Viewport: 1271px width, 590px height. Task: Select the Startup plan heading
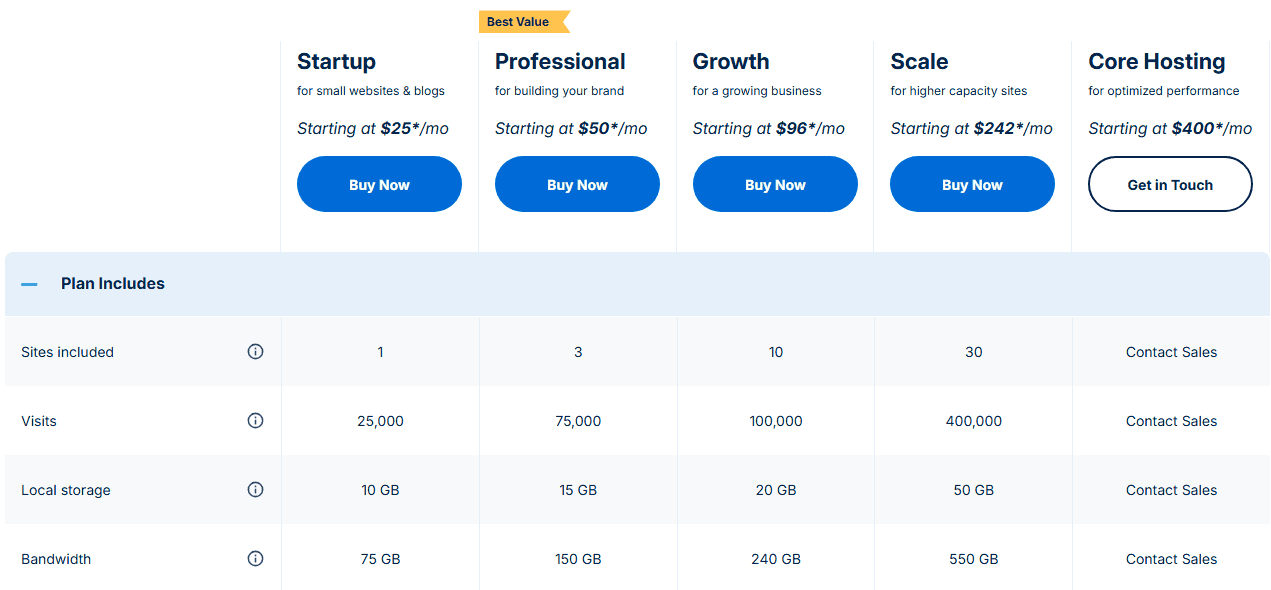(336, 61)
